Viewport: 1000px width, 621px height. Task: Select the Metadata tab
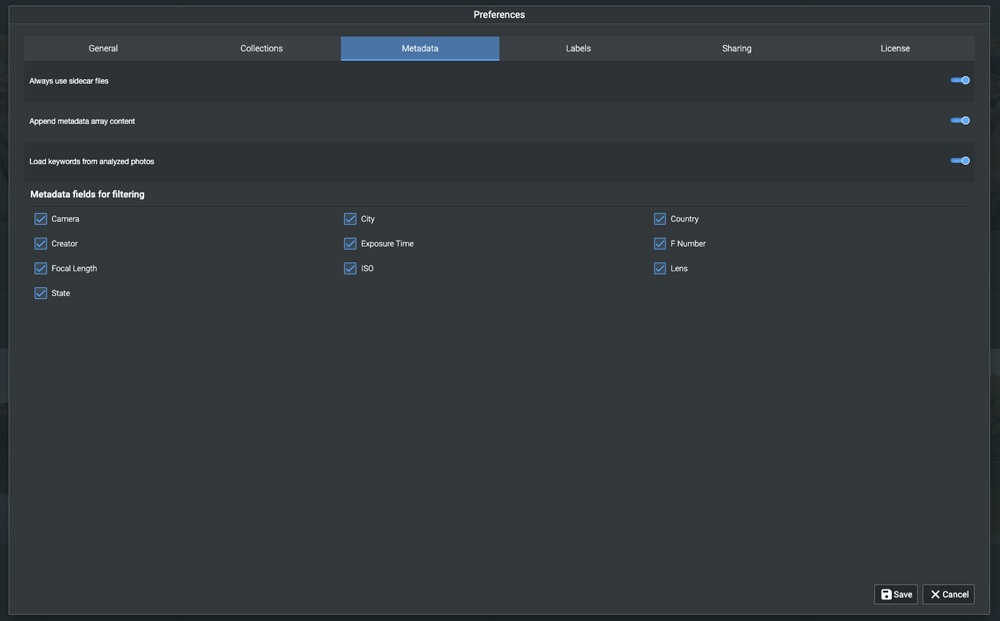[x=420, y=48]
